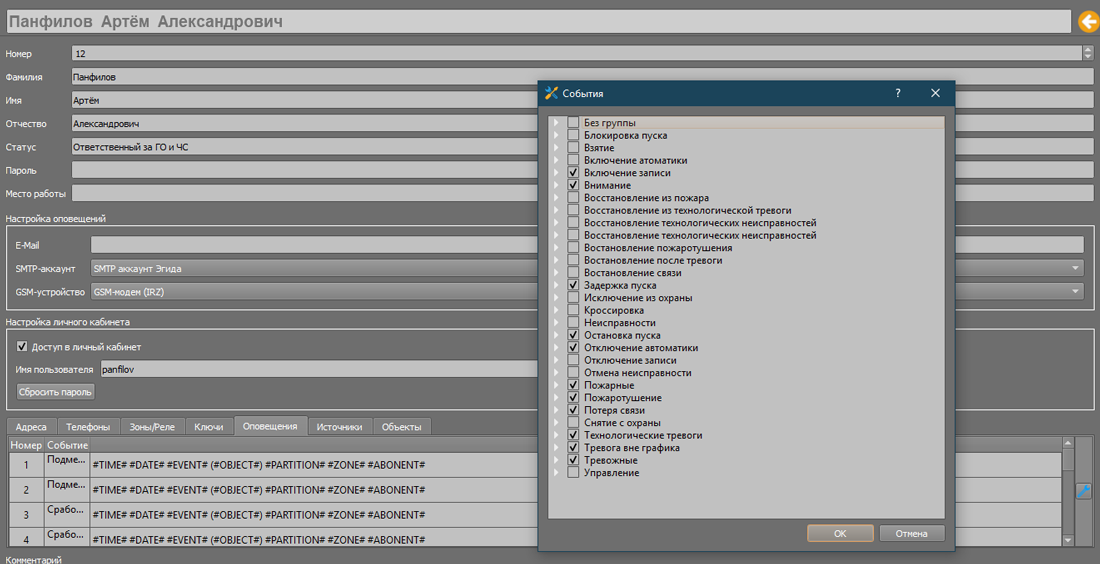Click the edit tool icon beside notifications table
The image size is (1100, 564).
coord(1083,491)
